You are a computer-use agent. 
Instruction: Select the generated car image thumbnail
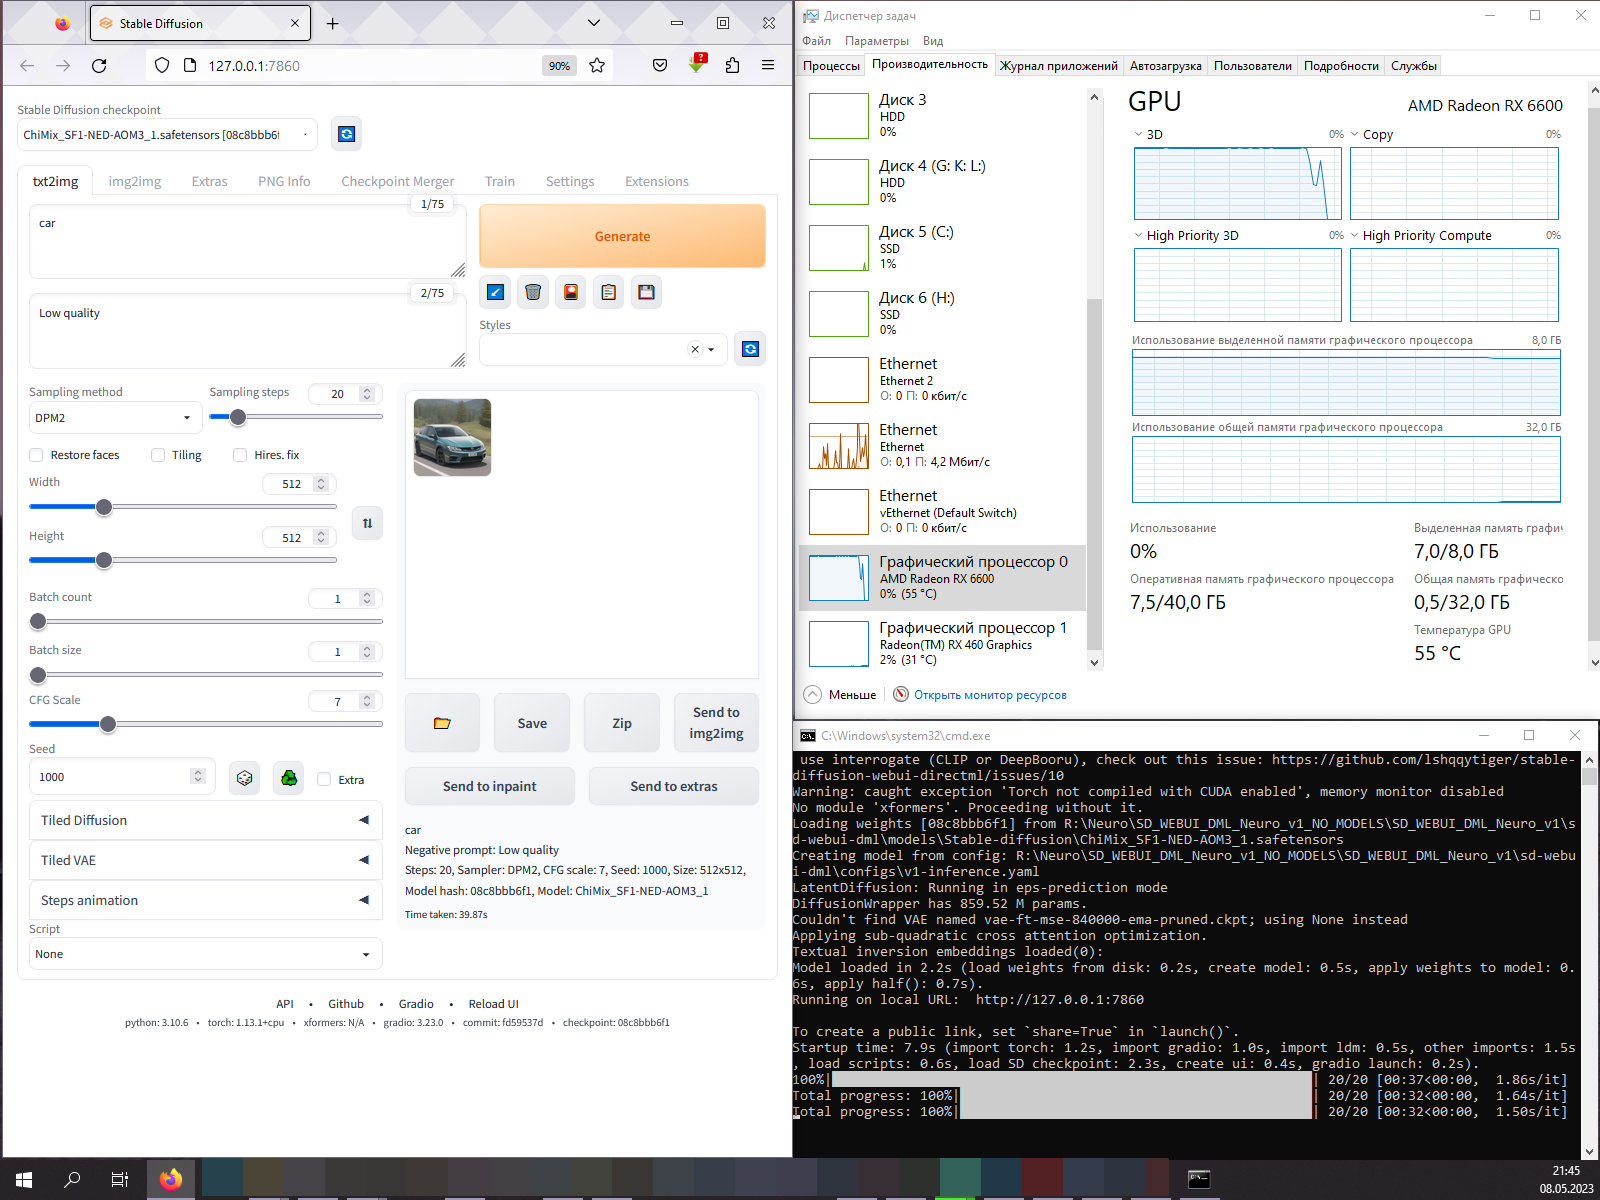coord(452,437)
